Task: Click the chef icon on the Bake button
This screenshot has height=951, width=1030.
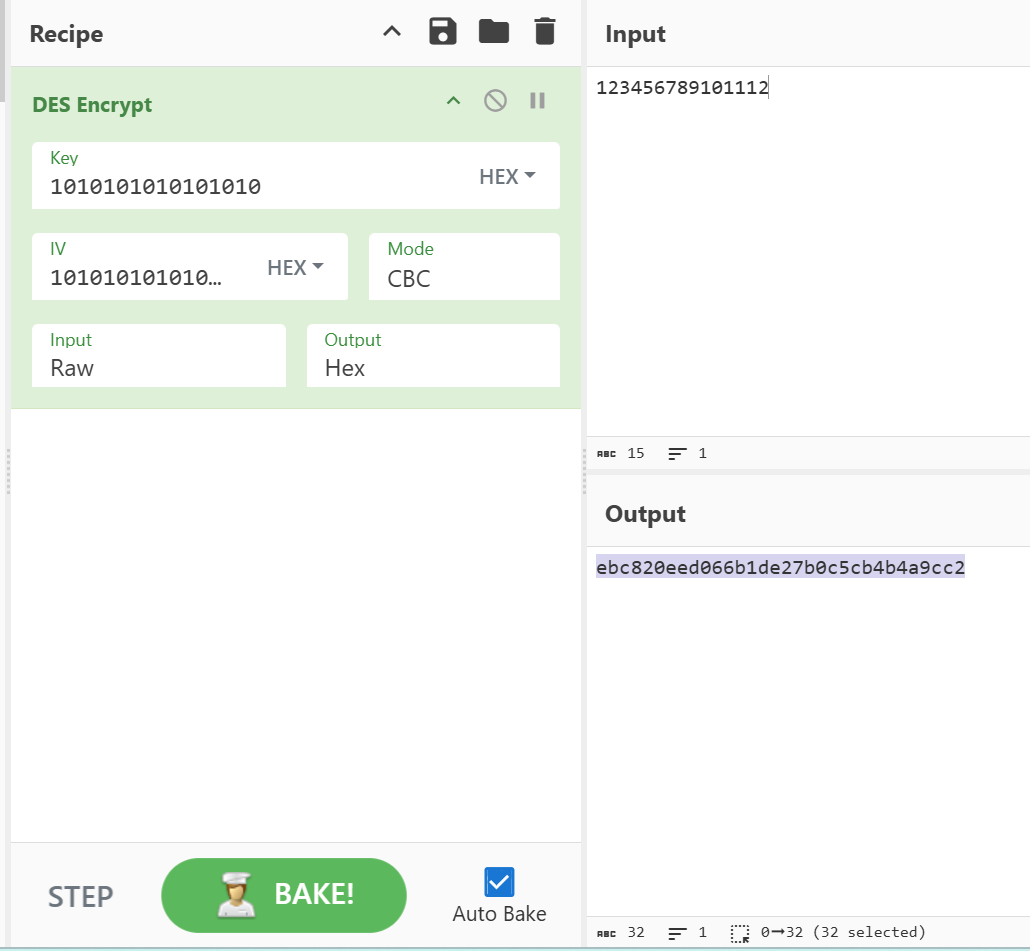Action: coord(236,895)
